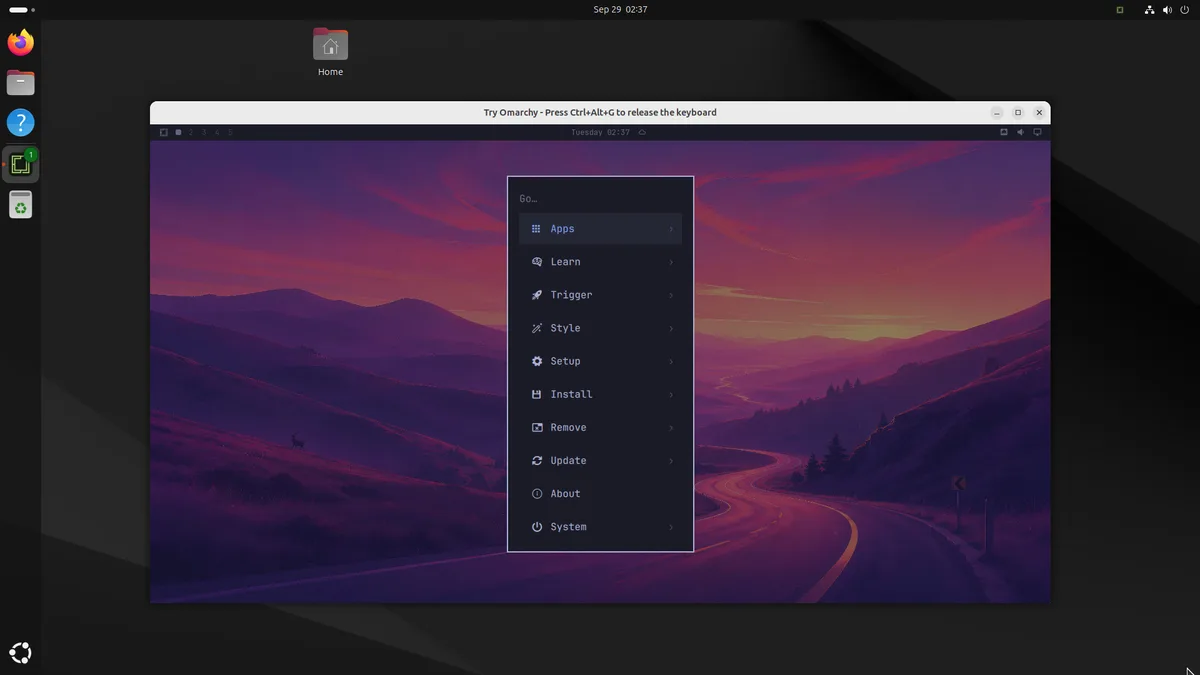Switch to workspace 2 in Waybar
This screenshot has height=675, width=1200.
point(191,132)
